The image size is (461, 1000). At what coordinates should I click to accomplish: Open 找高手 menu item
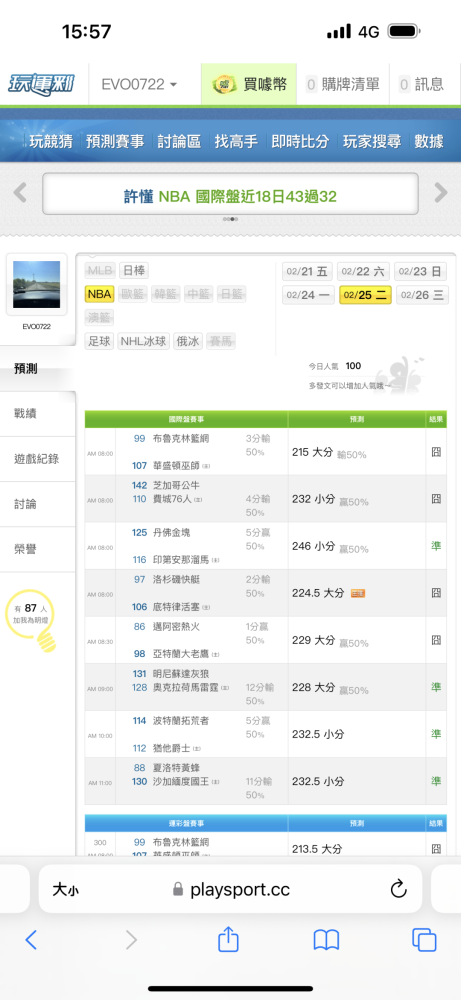tap(236, 142)
